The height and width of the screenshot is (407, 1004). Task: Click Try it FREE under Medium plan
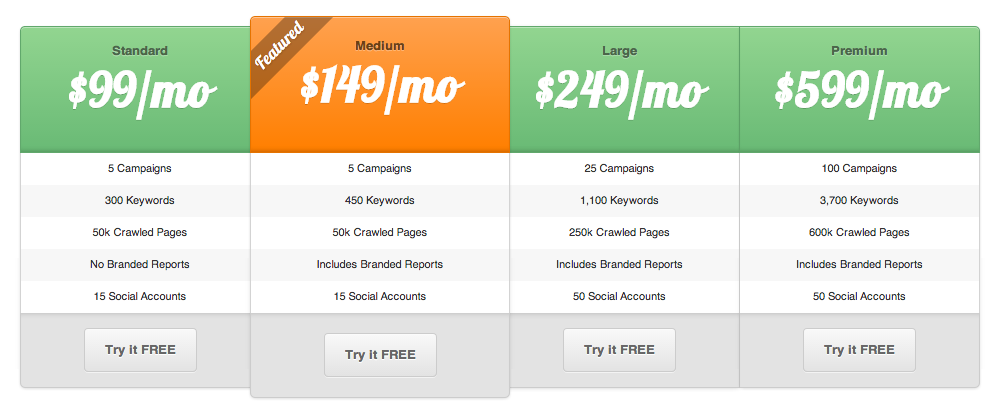[380, 355]
